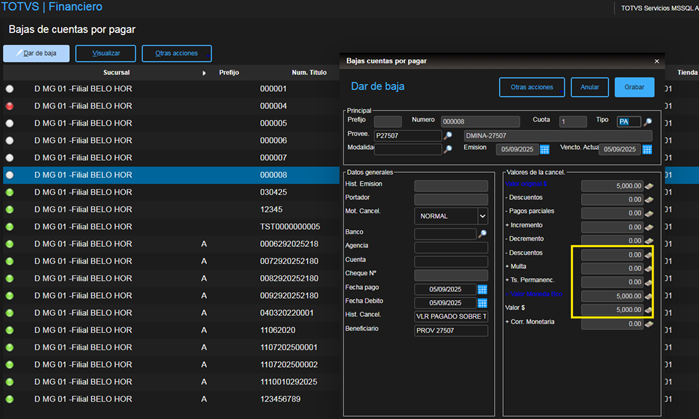Click the arrow expander in the Sucursal column header
The image size is (699, 419).
[x=204, y=73]
